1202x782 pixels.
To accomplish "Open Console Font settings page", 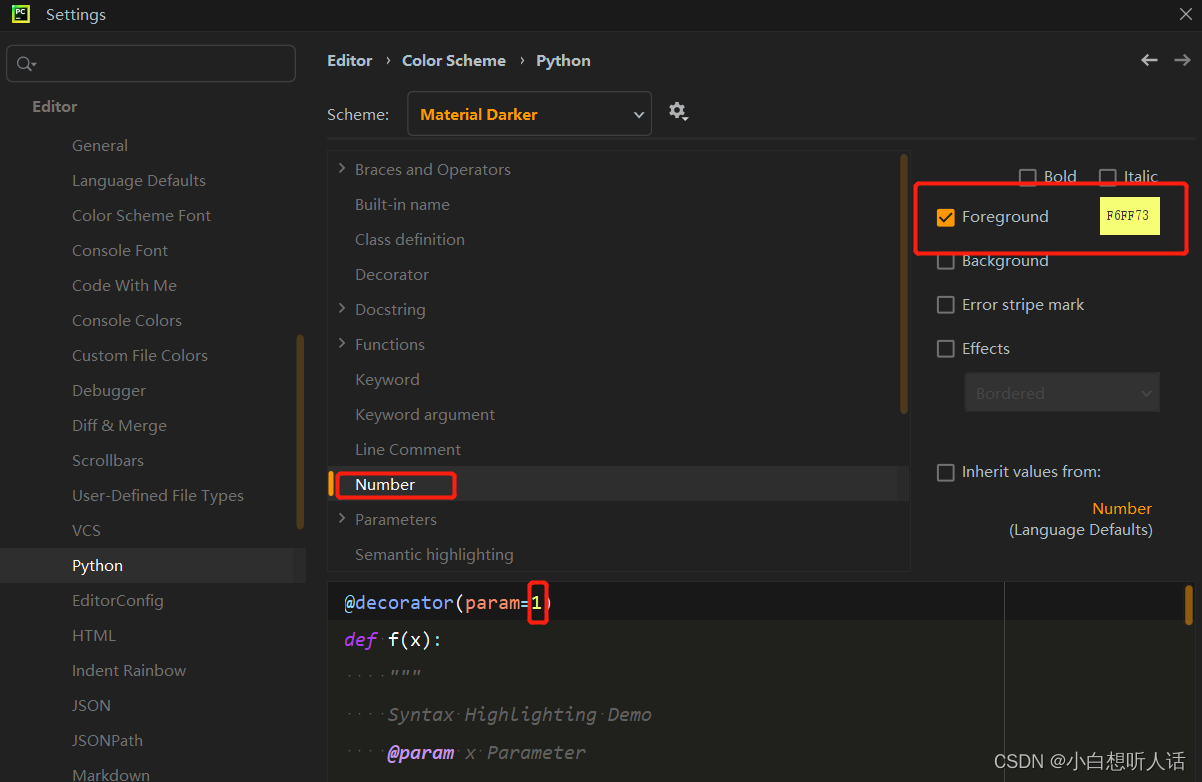I will coord(120,250).
